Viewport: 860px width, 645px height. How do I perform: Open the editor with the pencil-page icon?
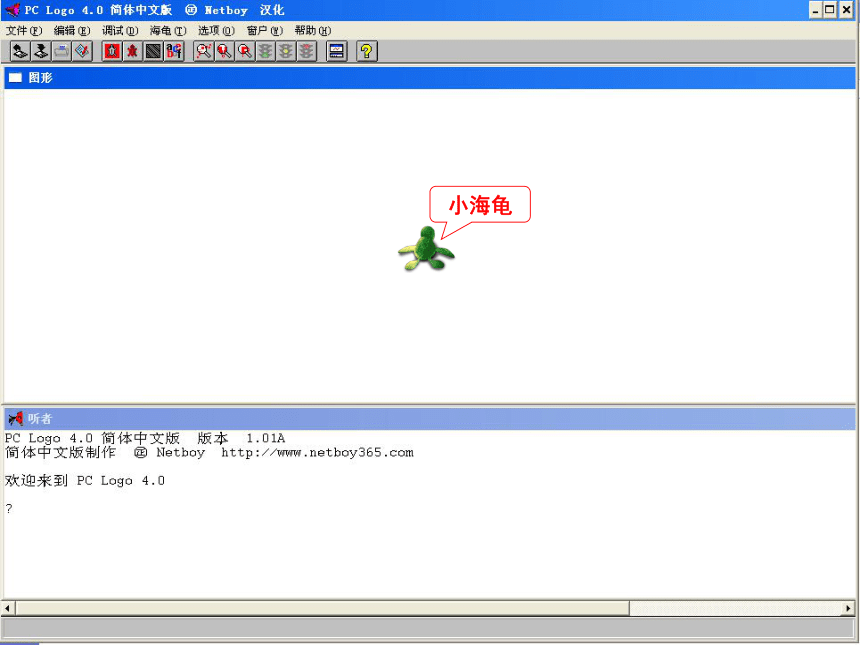[82, 52]
